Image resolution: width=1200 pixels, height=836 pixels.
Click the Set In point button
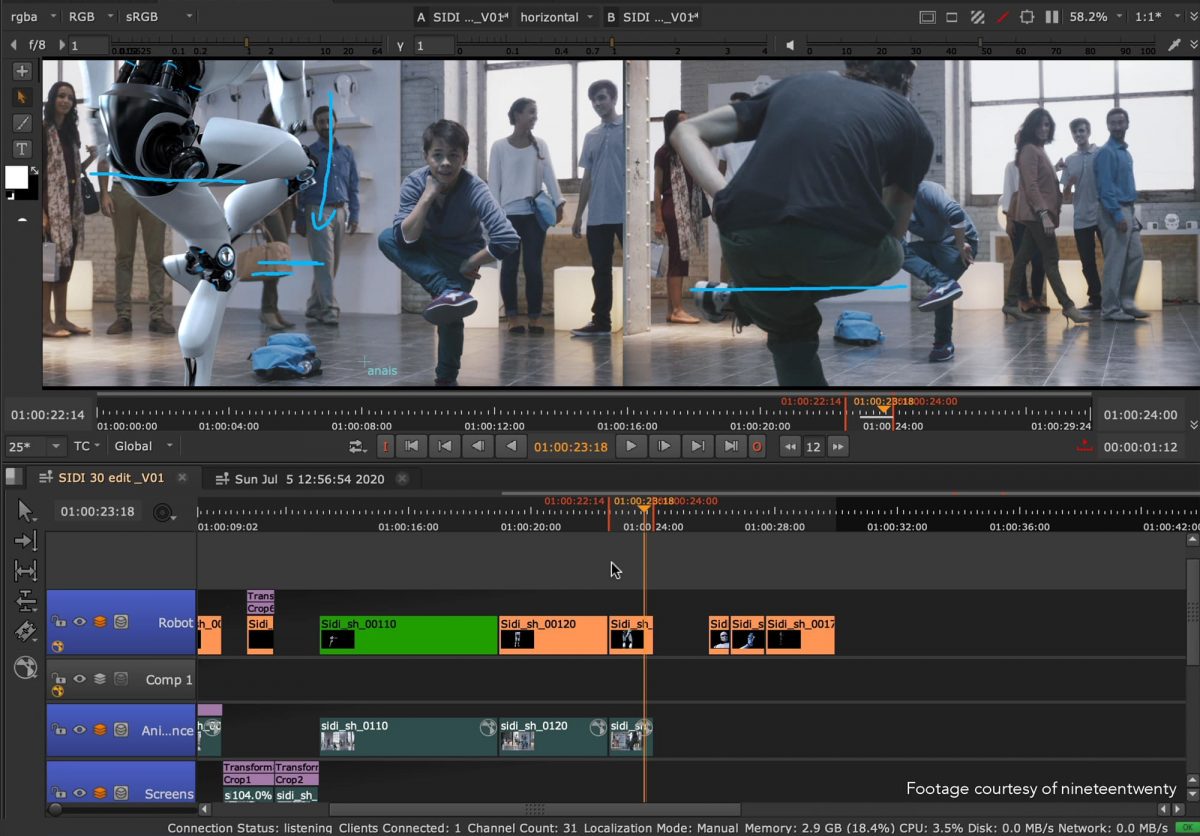coord(385,447)
